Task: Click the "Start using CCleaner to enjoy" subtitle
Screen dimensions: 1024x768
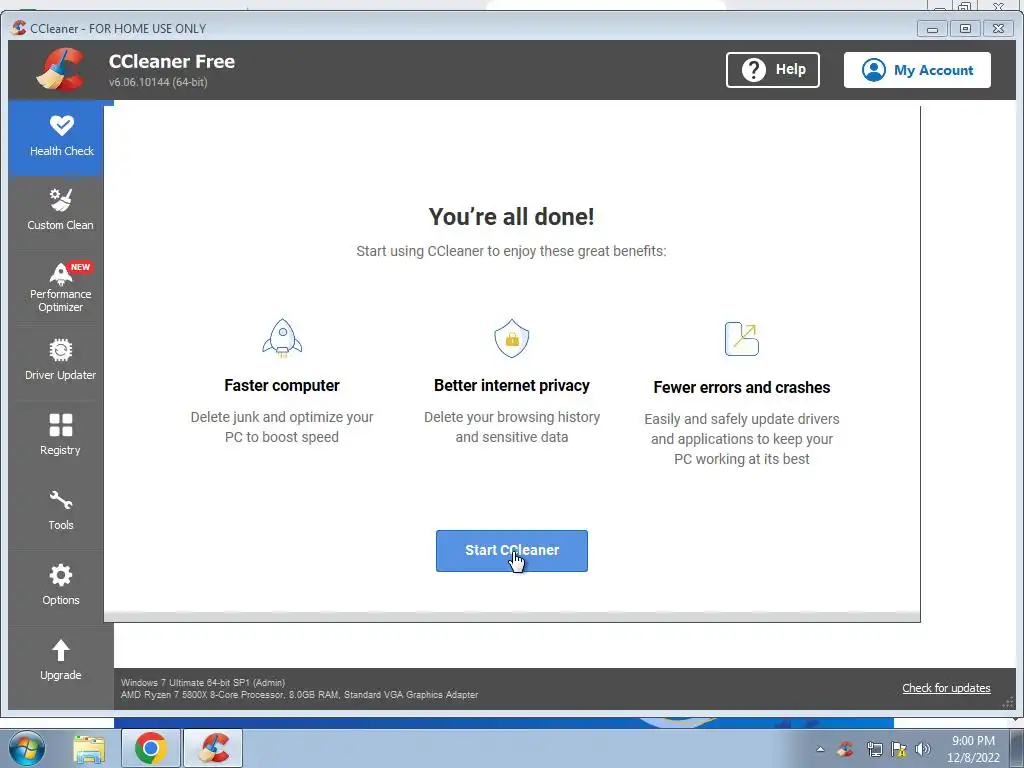Action: (511, 251)
